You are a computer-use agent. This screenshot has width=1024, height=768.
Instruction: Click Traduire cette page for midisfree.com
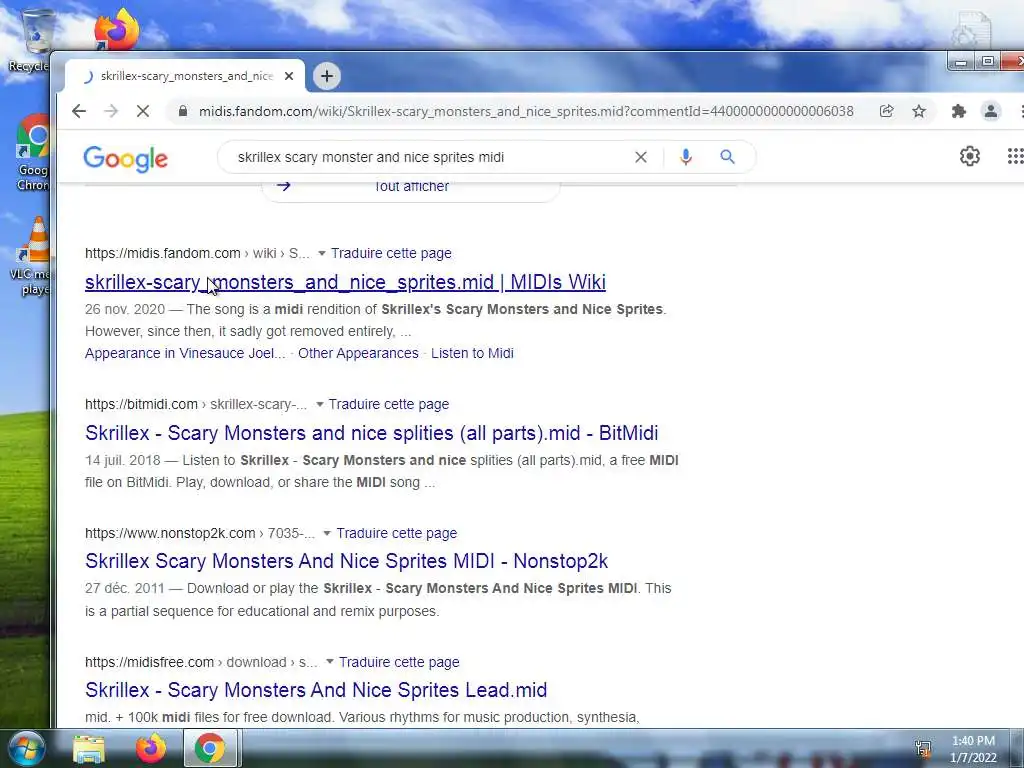coord(399,662)
